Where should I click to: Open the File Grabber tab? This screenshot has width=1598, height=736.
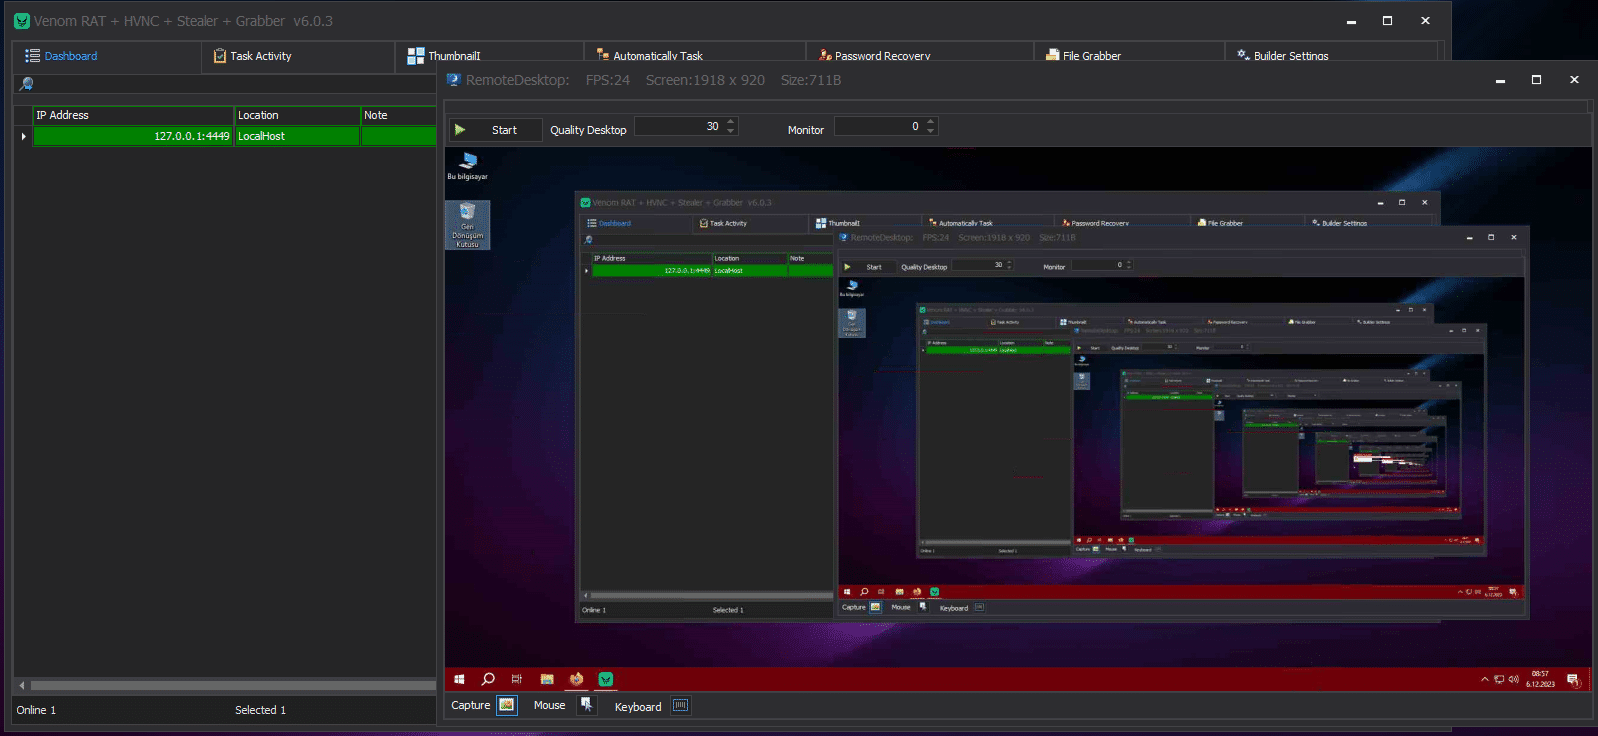tap(1091, 56)
